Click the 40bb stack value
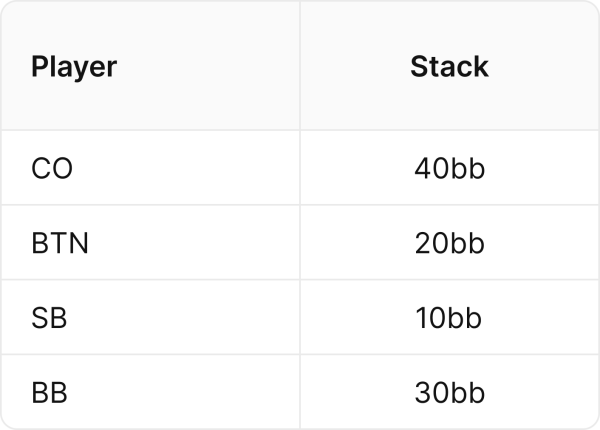 click(x=449, y=168)
